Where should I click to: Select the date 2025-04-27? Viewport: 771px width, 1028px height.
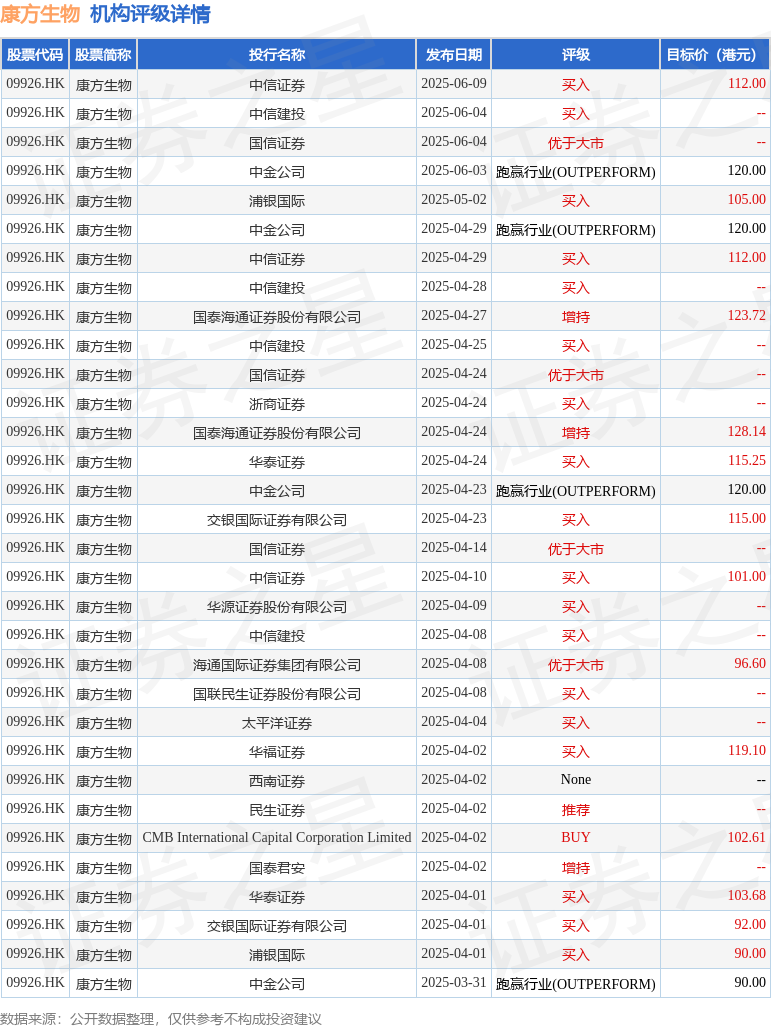click(454, 316)
